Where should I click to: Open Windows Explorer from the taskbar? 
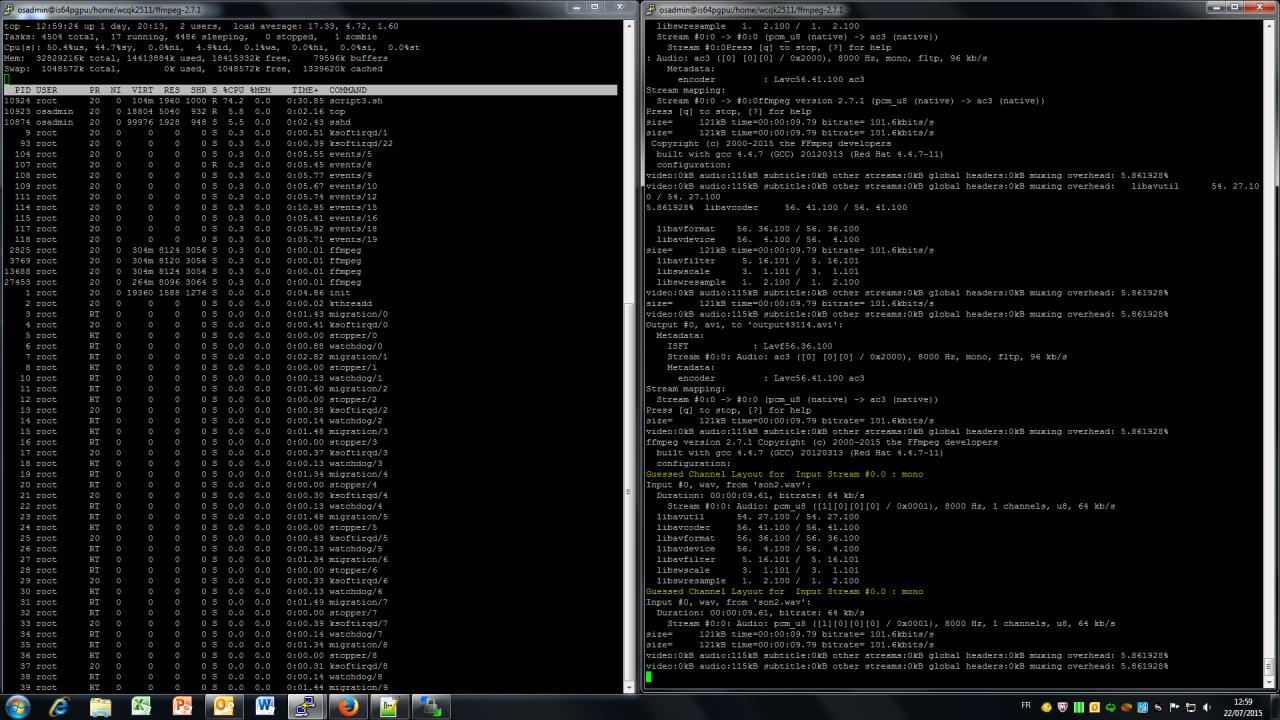100,707
